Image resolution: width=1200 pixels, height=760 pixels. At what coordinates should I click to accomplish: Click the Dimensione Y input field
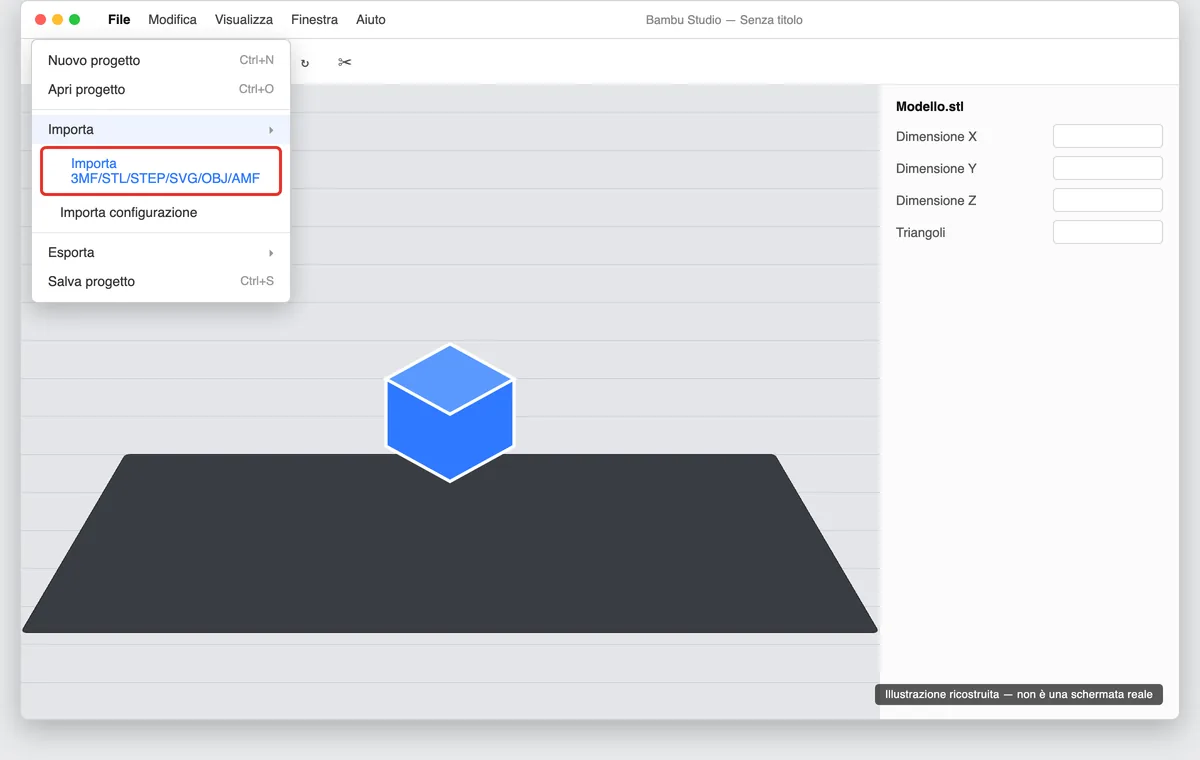(x=1108, y=168)
